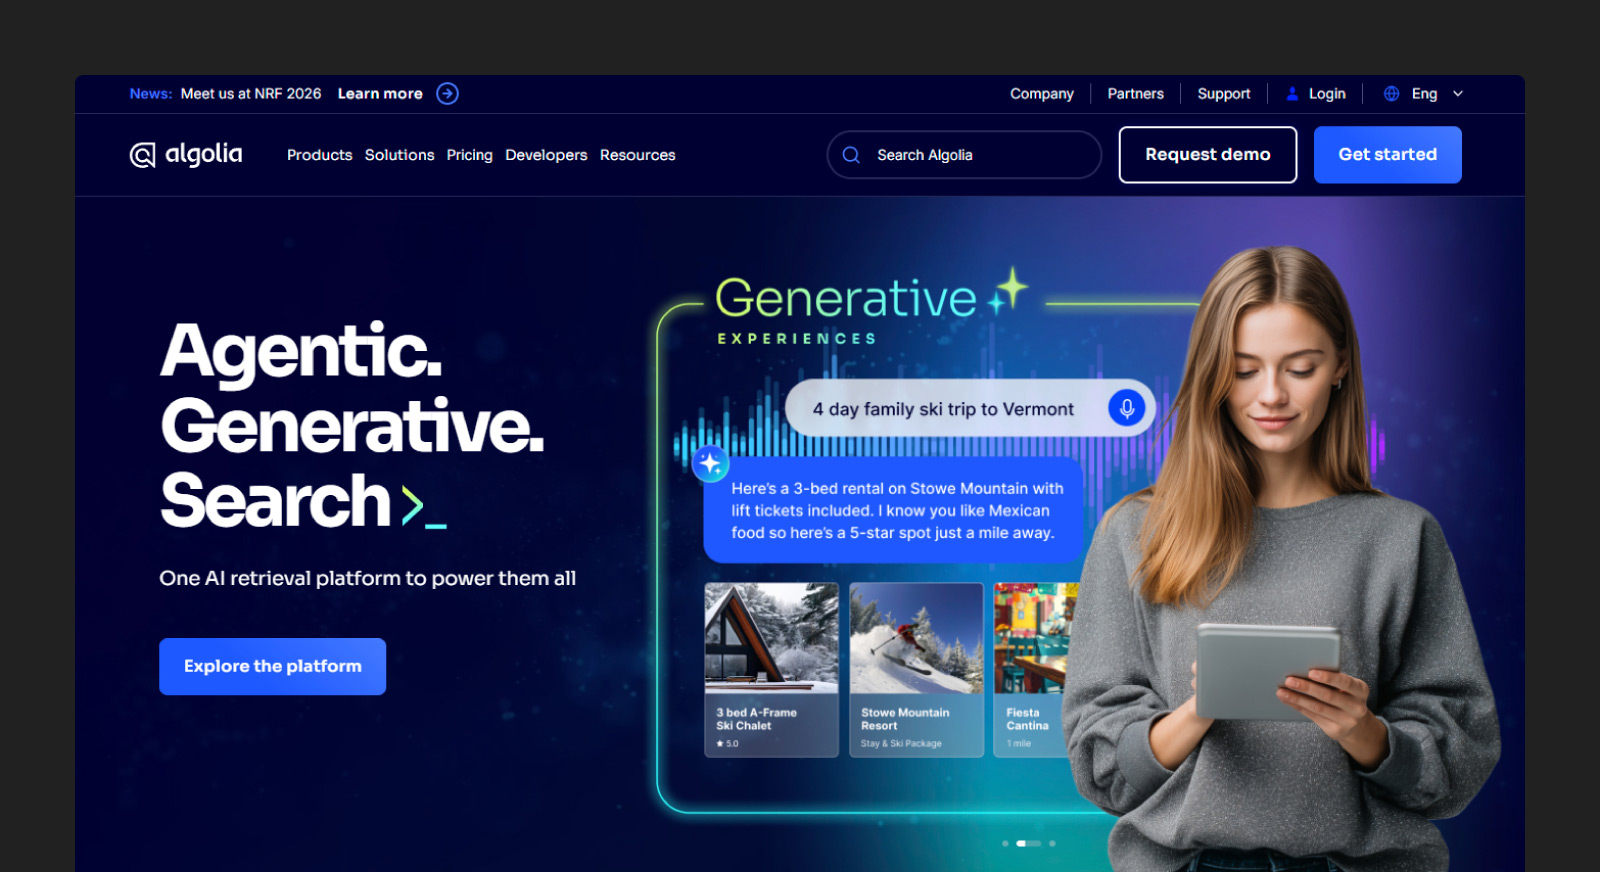The height and width of the screenshot is (872, 1600).
Task: Open the Products menu
Action: pos(320,155)
